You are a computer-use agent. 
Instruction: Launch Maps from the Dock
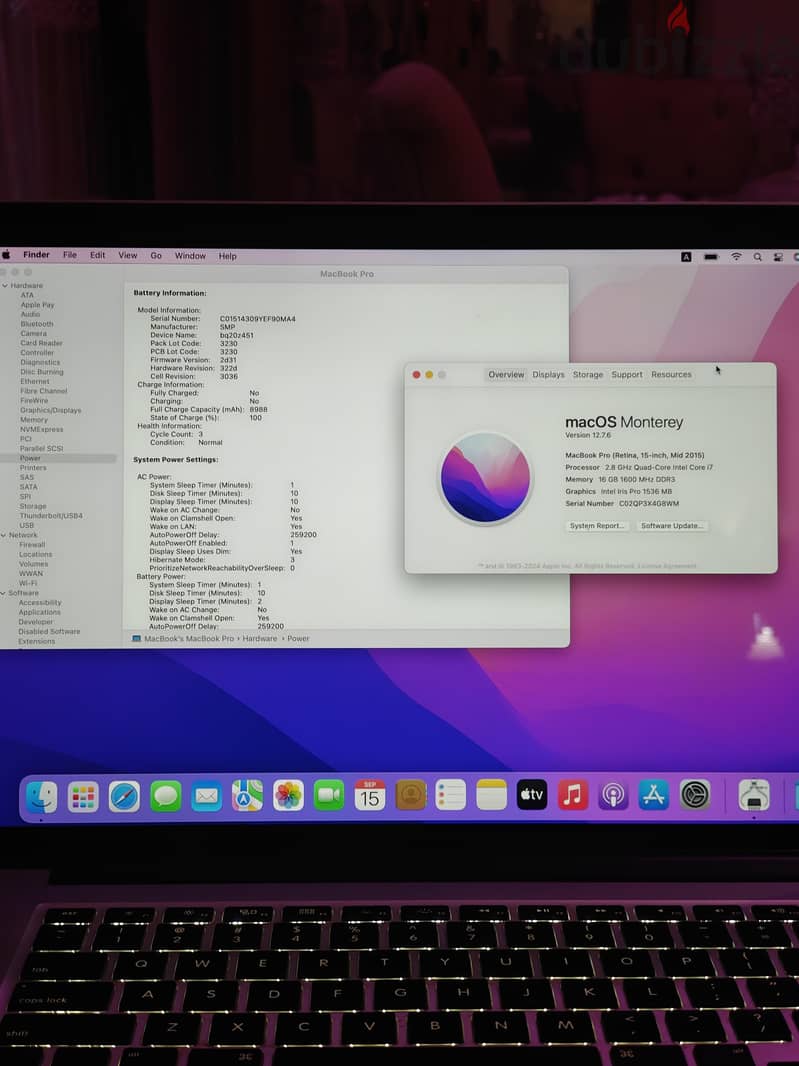click(x=247, y=795)
